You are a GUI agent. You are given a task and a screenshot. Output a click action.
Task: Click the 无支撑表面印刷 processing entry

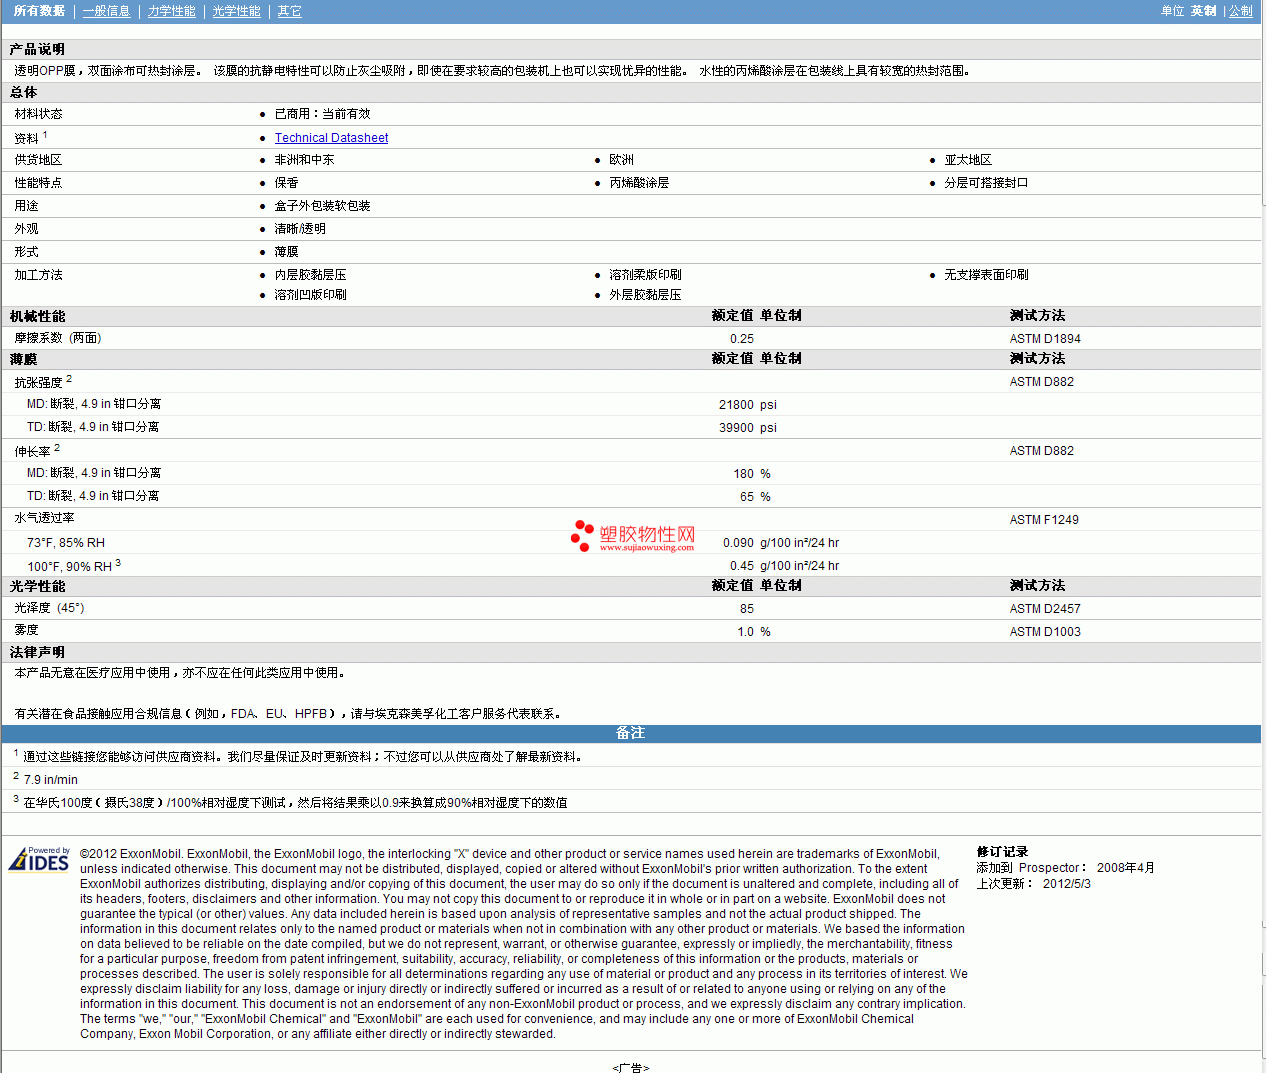pyautogui.click(x=986, y=275)
